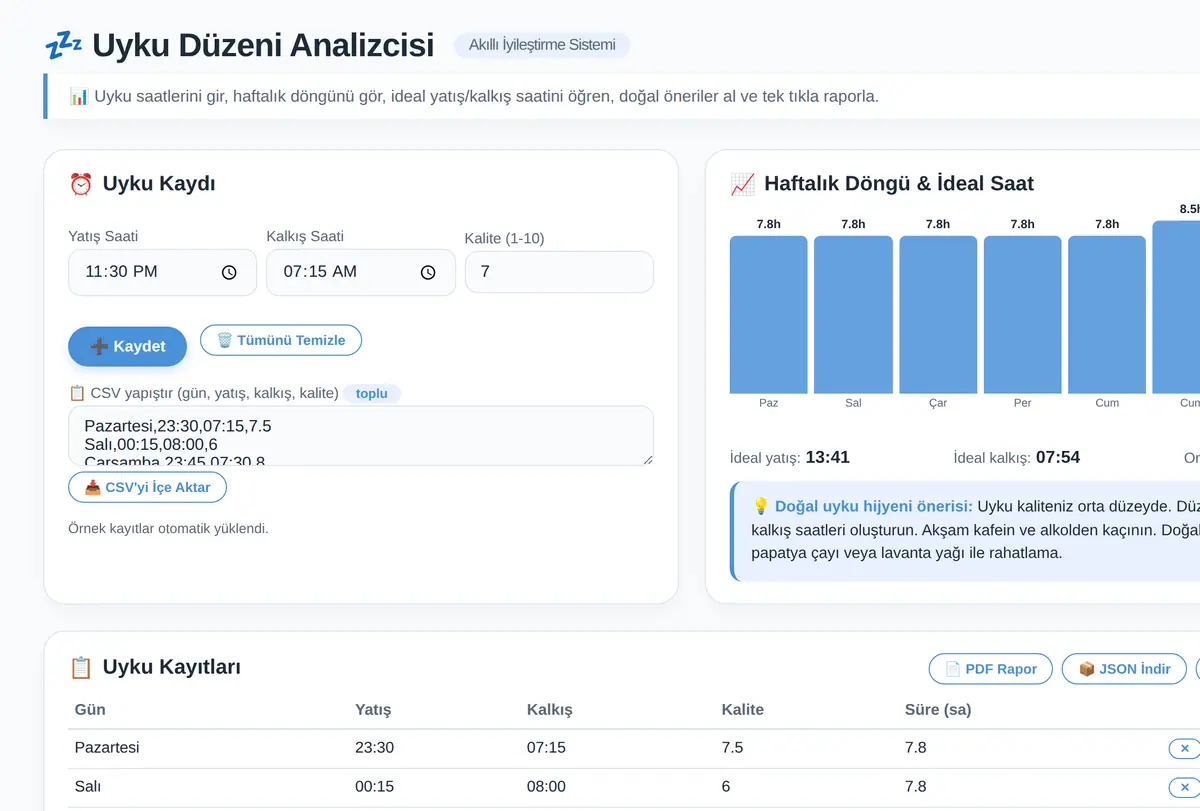Remove the Salı row using its × button

coord(1184,787)
